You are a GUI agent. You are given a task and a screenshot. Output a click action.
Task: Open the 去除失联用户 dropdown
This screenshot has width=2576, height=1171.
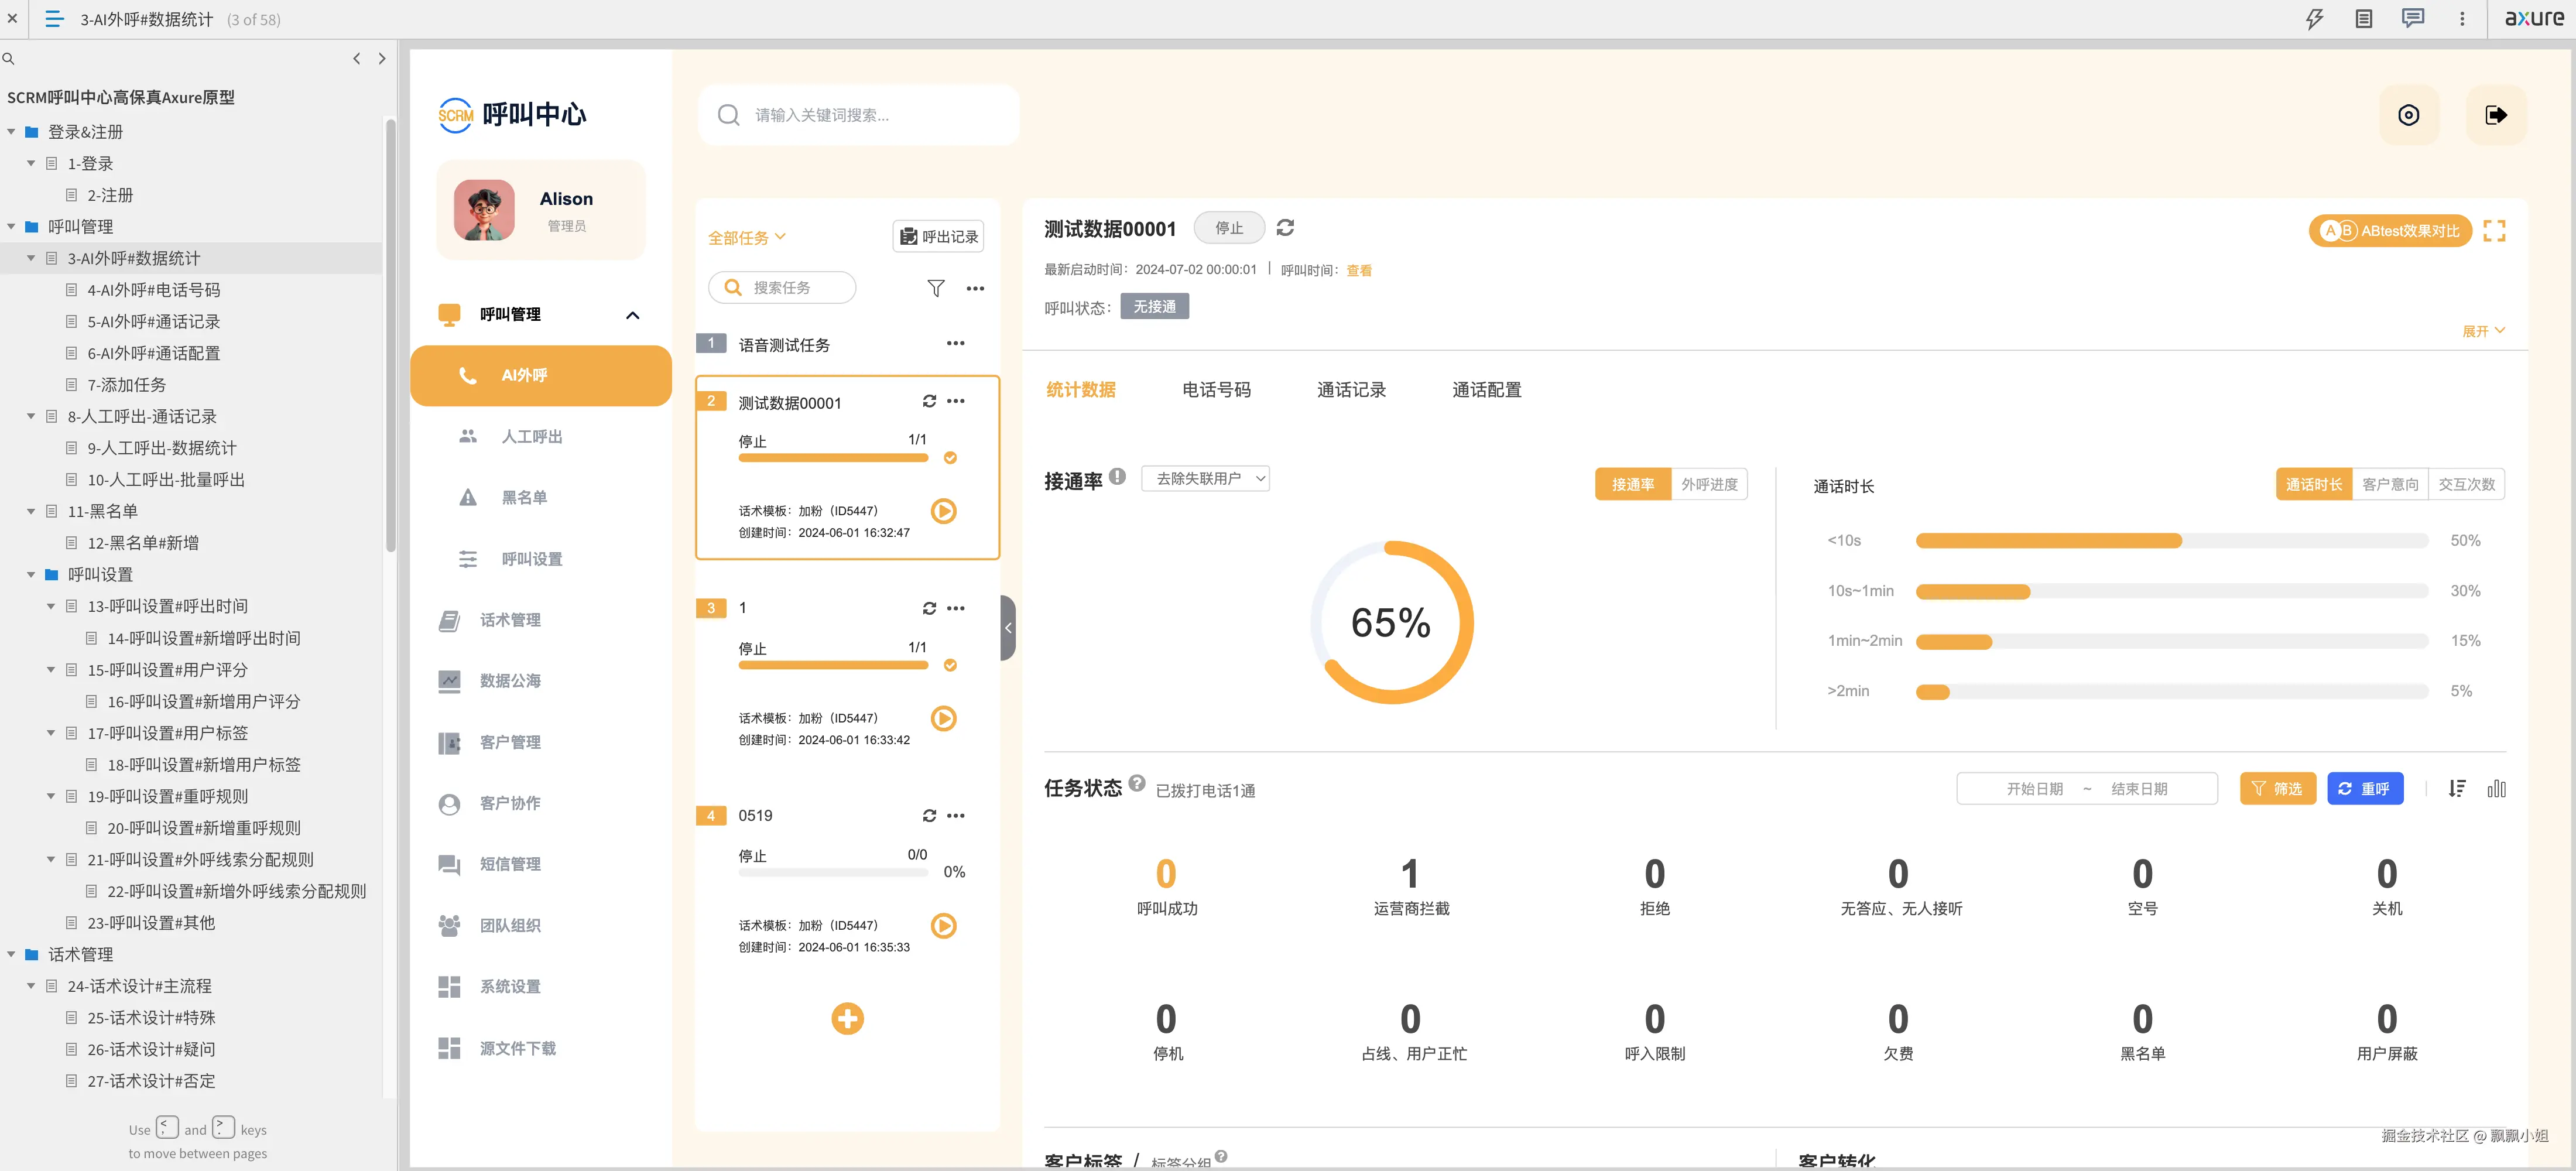(1206, 478)
